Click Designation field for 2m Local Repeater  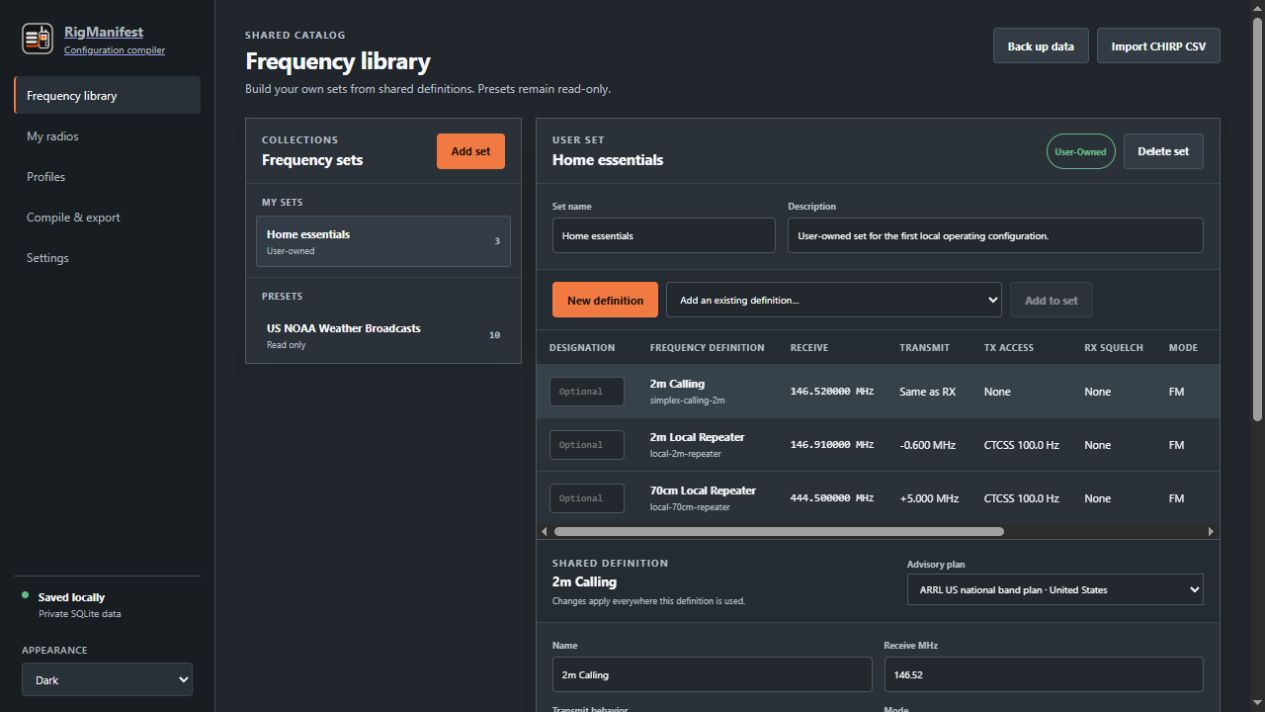[x=587, y=445]
